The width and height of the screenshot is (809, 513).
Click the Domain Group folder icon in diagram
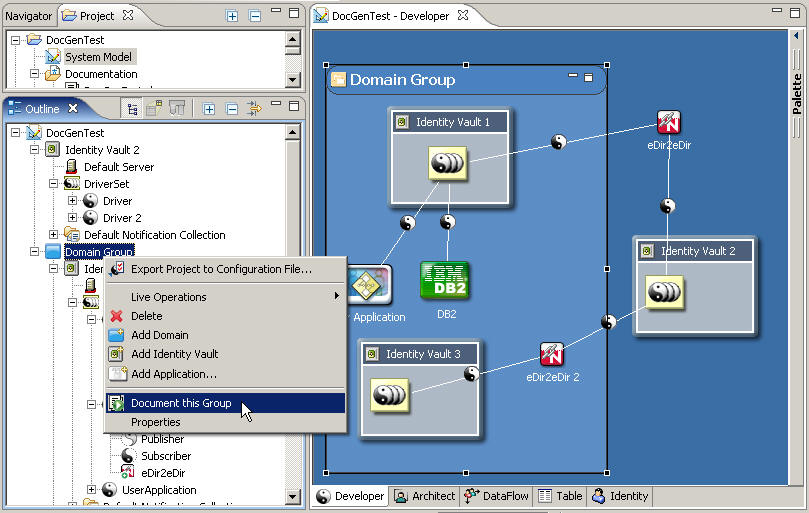[338, 79]
